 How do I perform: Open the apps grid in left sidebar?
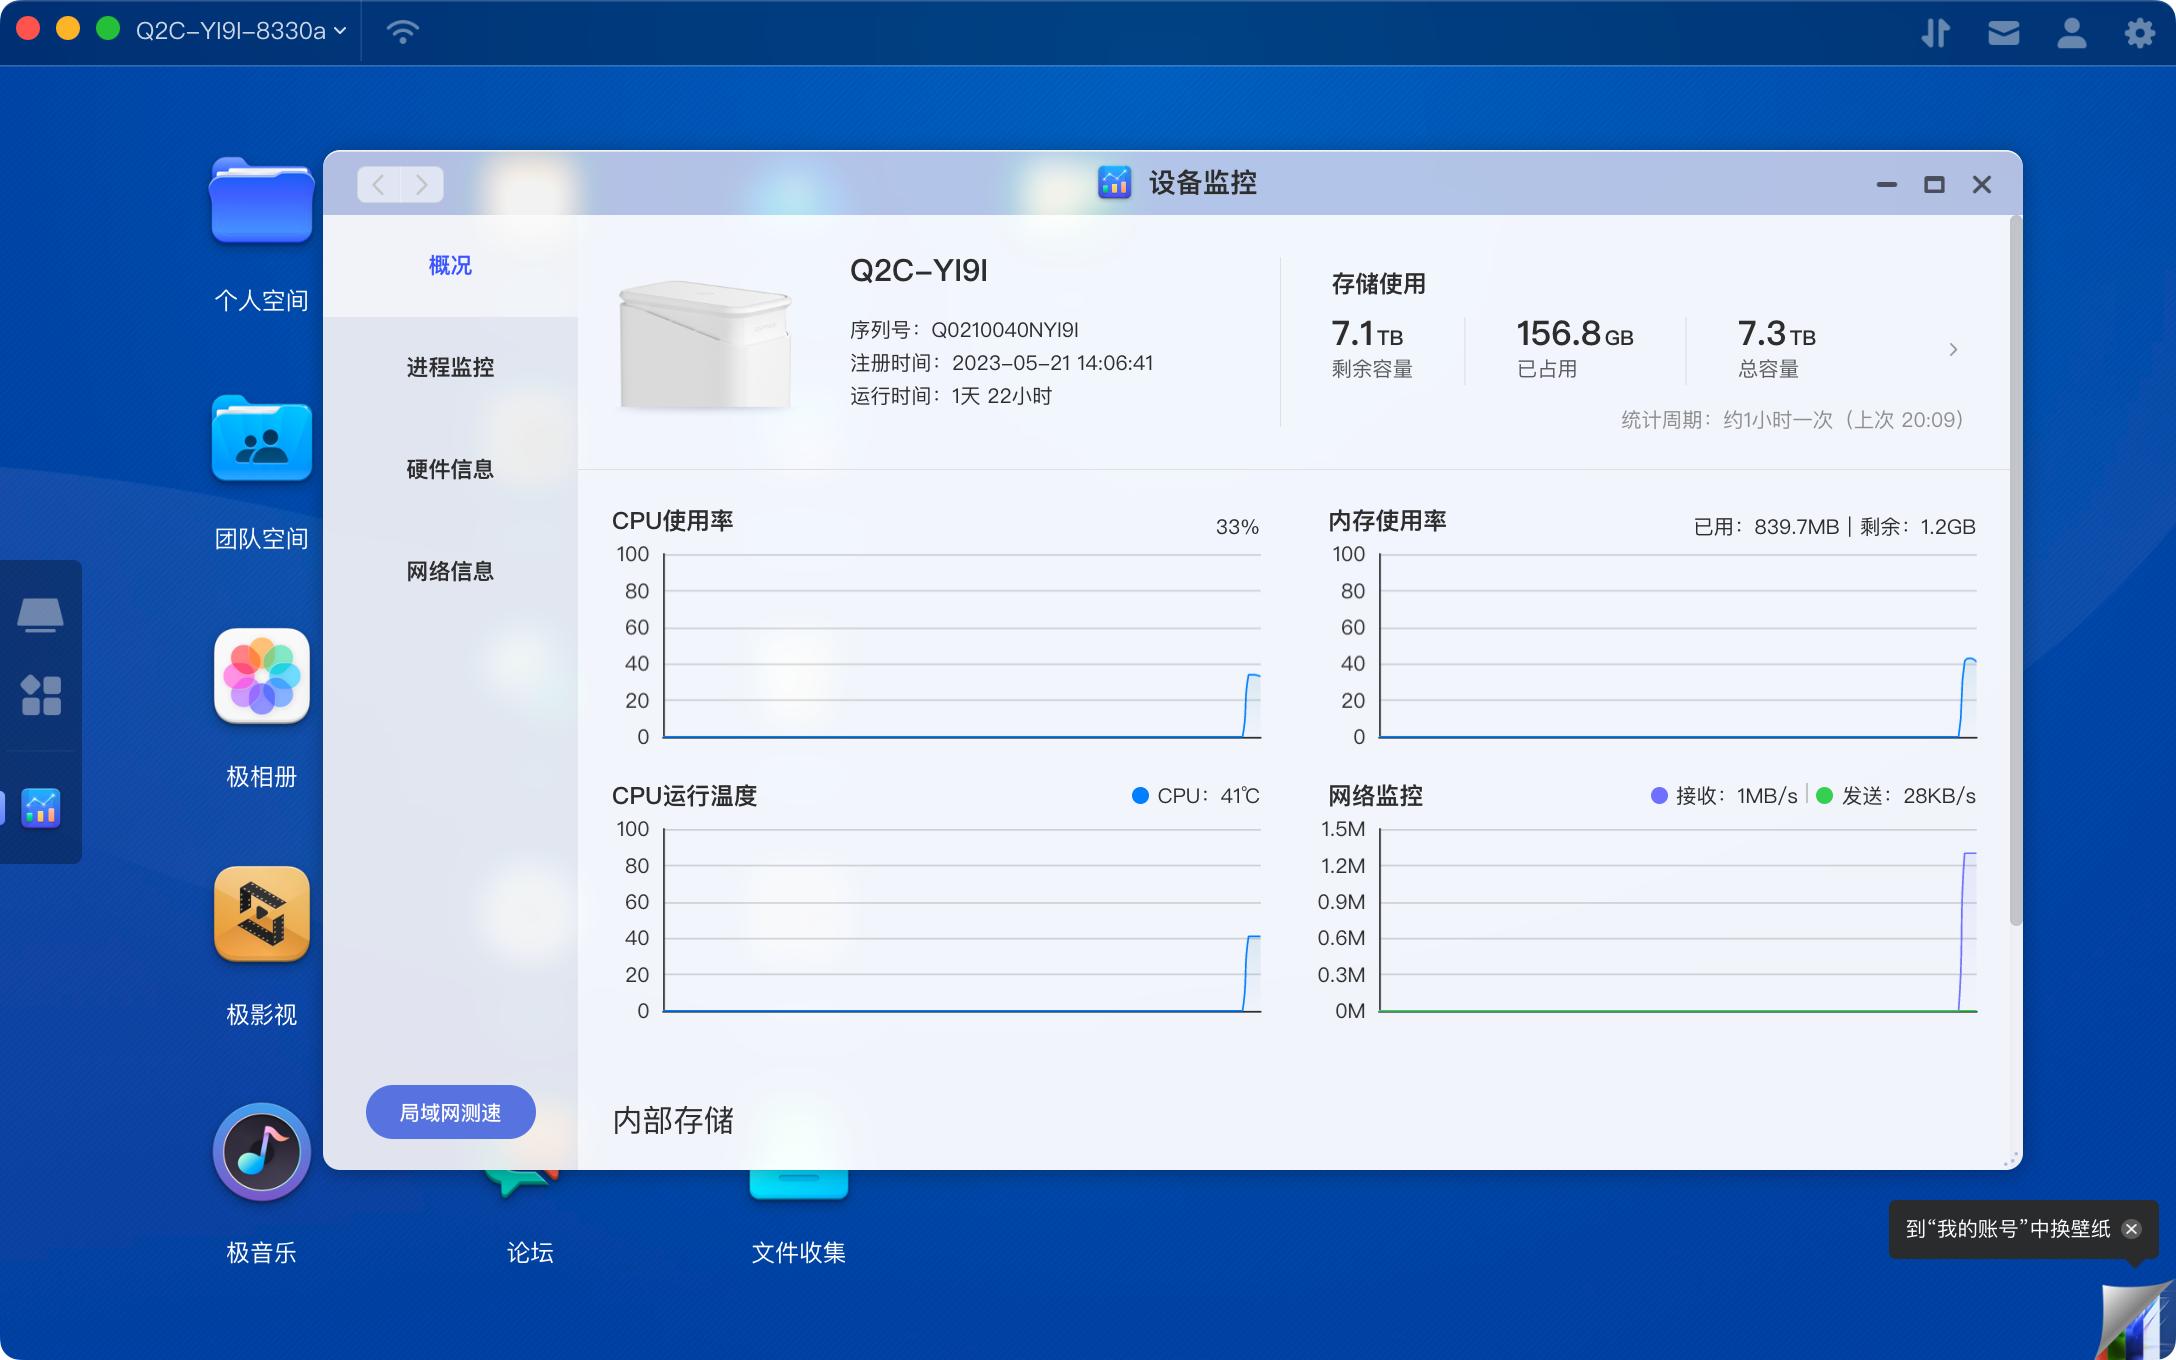coord(41,693)
